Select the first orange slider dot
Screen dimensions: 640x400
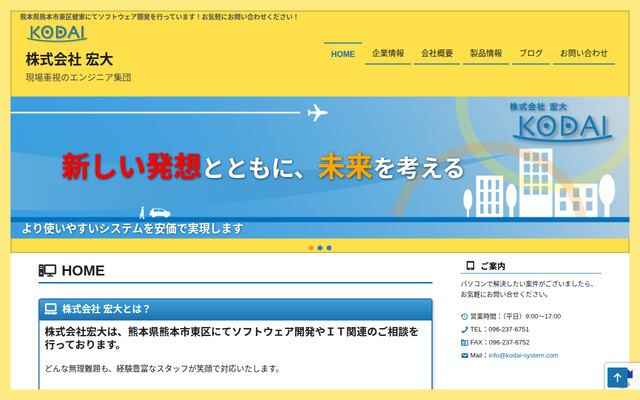click(x=311, y=248)
